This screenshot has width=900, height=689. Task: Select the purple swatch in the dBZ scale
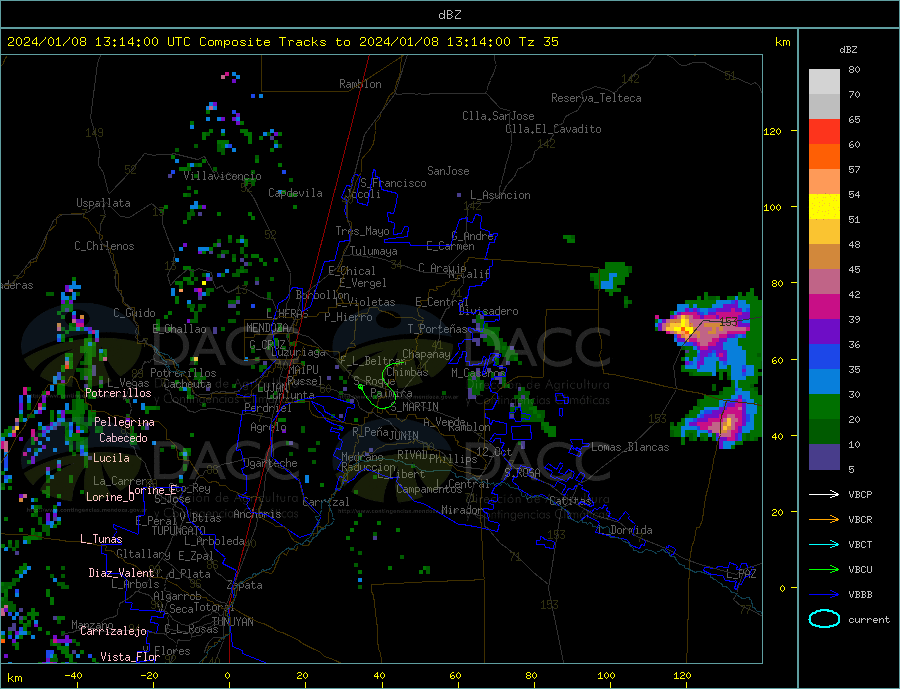point(824,332)
